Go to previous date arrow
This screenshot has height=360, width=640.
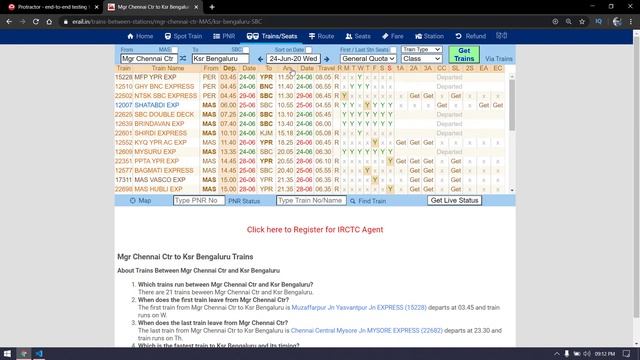[260, 59]
